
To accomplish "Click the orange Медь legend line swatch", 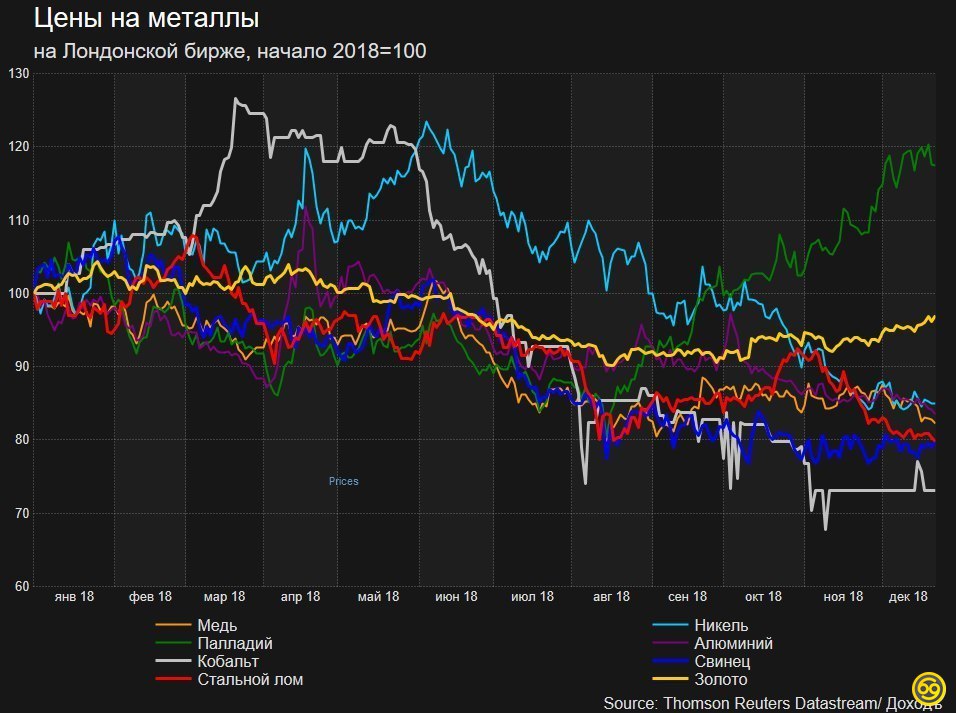I will pyautogui.click(x=173, y=625).
